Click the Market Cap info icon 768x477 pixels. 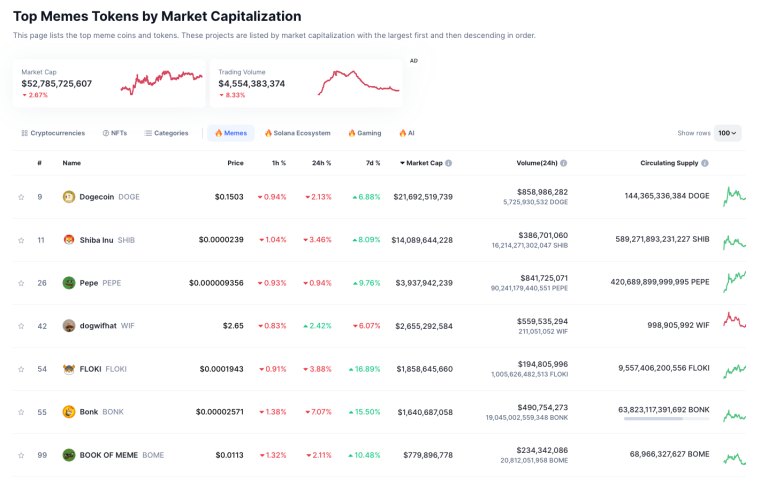(448, 163)
